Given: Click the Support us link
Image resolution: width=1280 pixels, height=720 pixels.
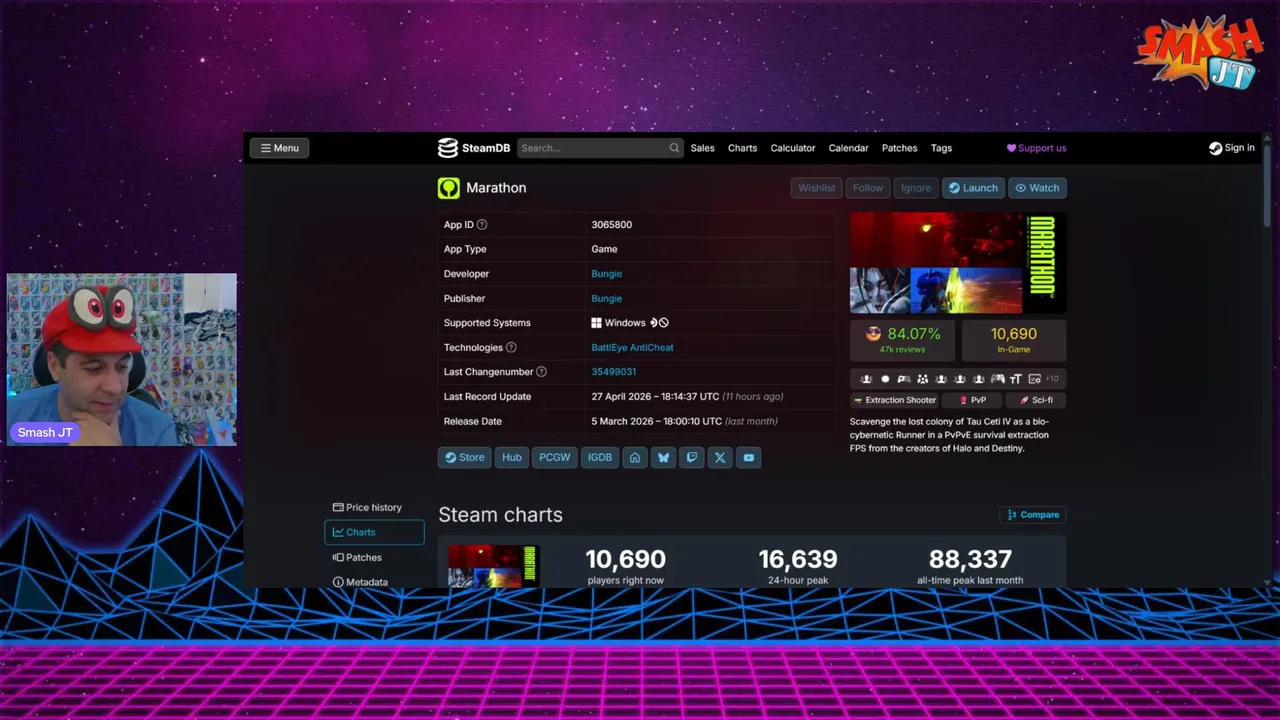Looking at the screenshot, I should [x=1036, y=148].
